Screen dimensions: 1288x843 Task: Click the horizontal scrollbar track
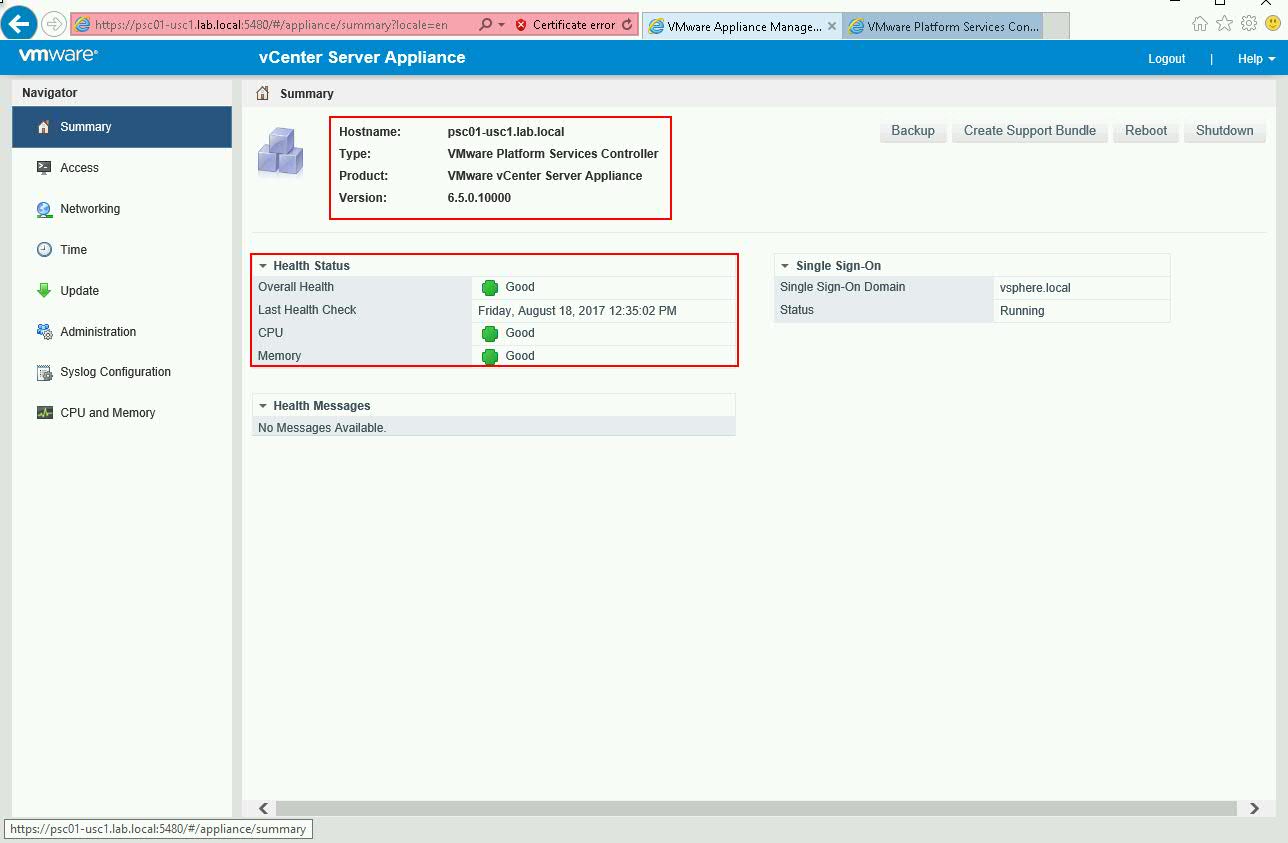click(757, 808)
